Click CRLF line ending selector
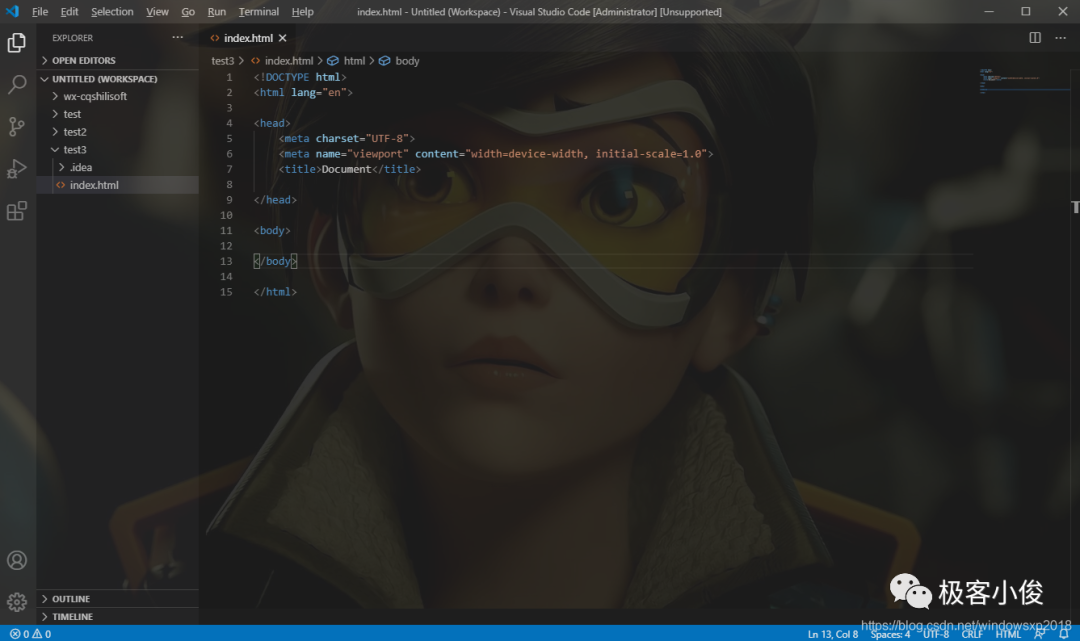1080x641 pixels. tap(972, 634)
